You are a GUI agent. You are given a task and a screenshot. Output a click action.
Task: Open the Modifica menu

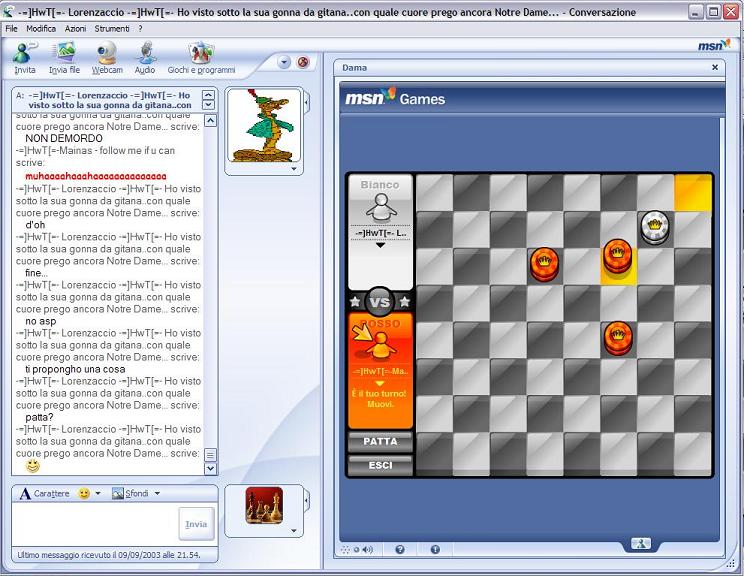tap(41, 28)
